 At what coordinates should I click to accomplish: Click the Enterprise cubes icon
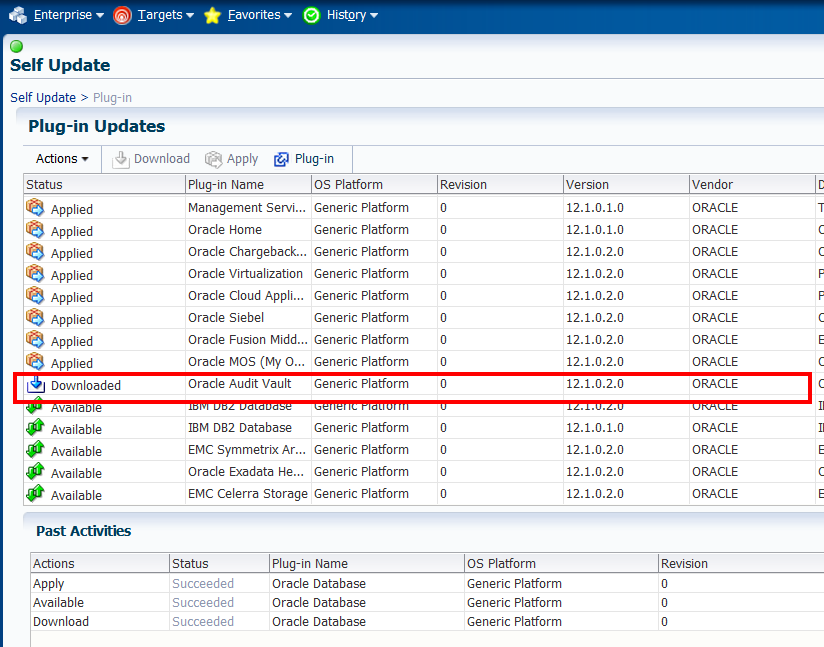coord(18,15)
